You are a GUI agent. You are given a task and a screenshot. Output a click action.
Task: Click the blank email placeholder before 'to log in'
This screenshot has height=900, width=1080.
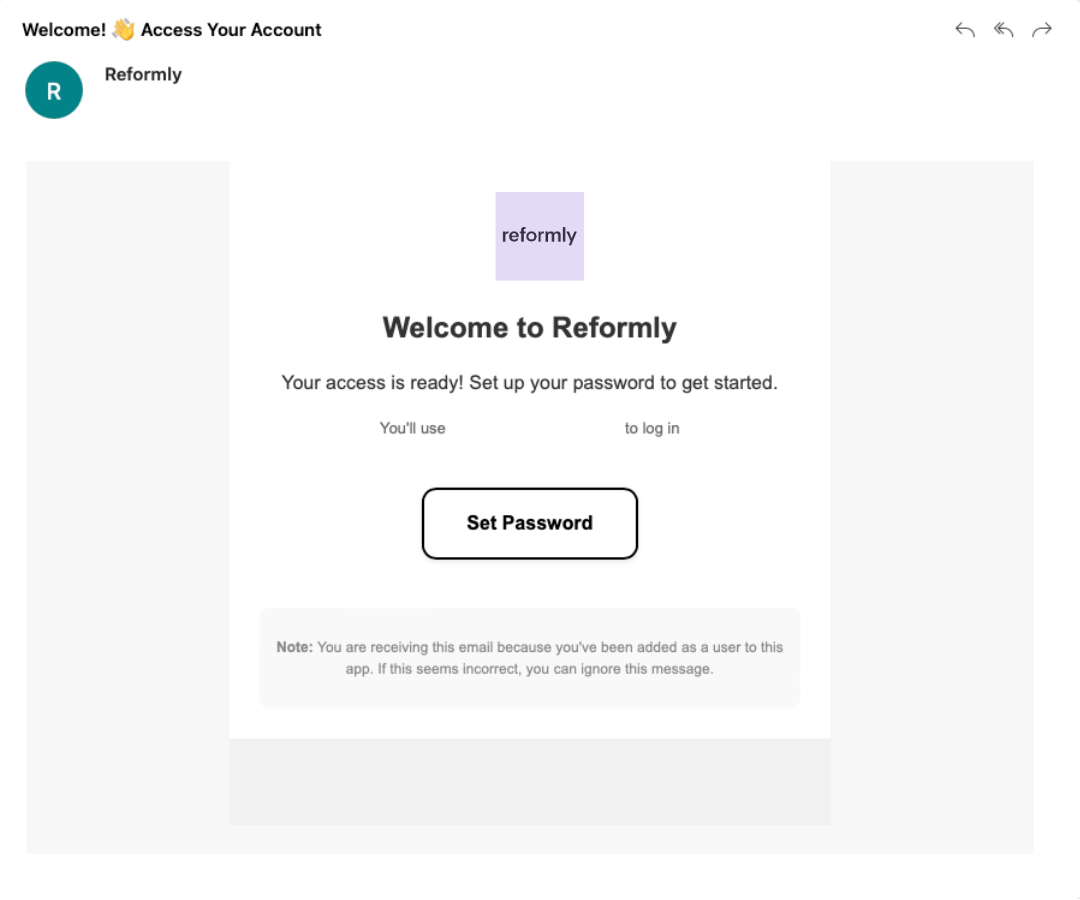click(535, 428)
